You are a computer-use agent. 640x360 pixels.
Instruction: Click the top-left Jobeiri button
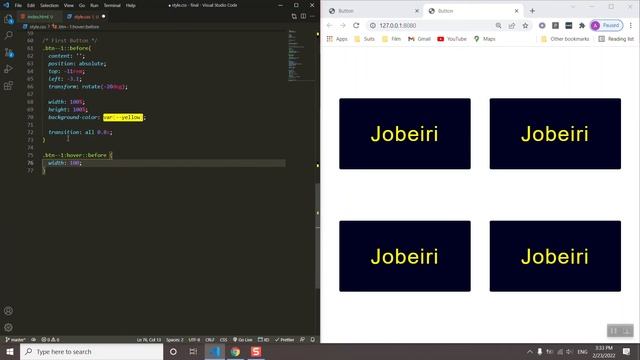coord(405,134)
